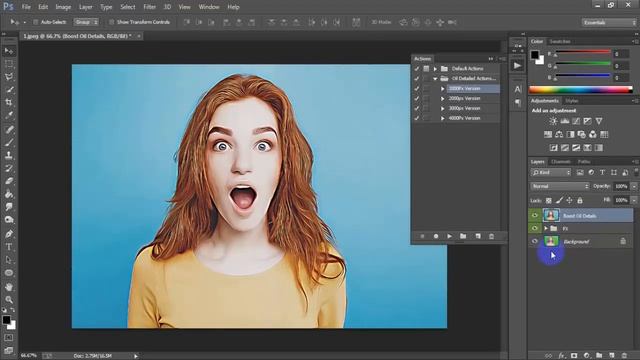The image size is (640, 360).
Task: Click the layer Opacity value field
Action: click(x=621, y=186)
